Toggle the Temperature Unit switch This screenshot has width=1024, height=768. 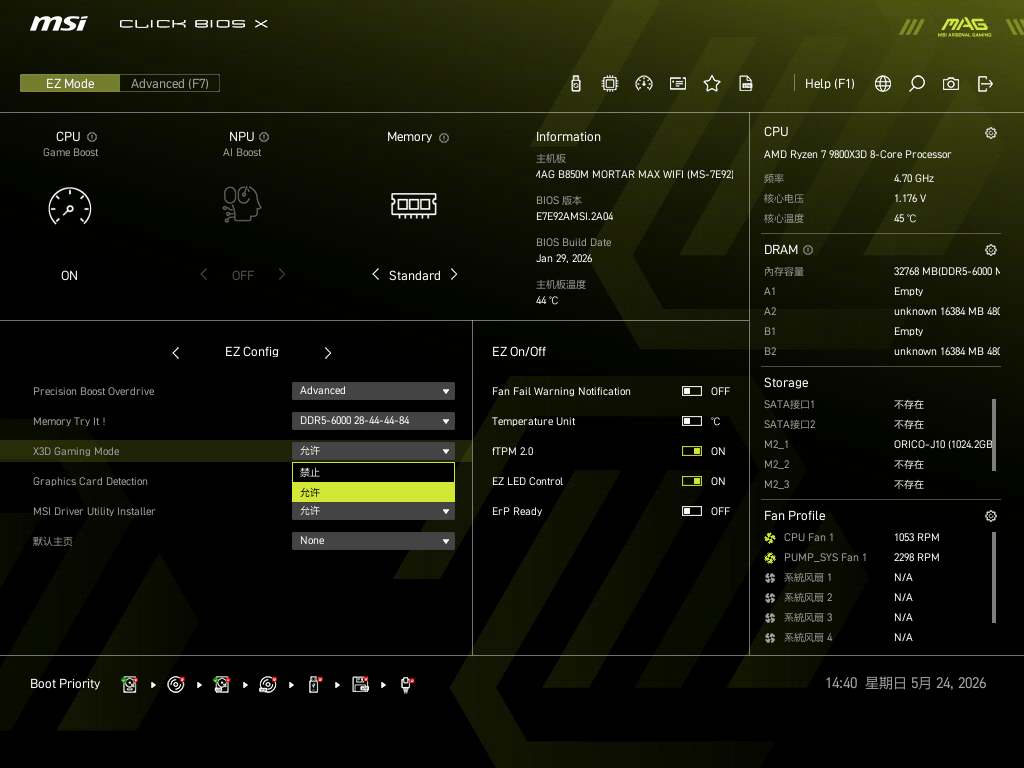tap(692, 421)
